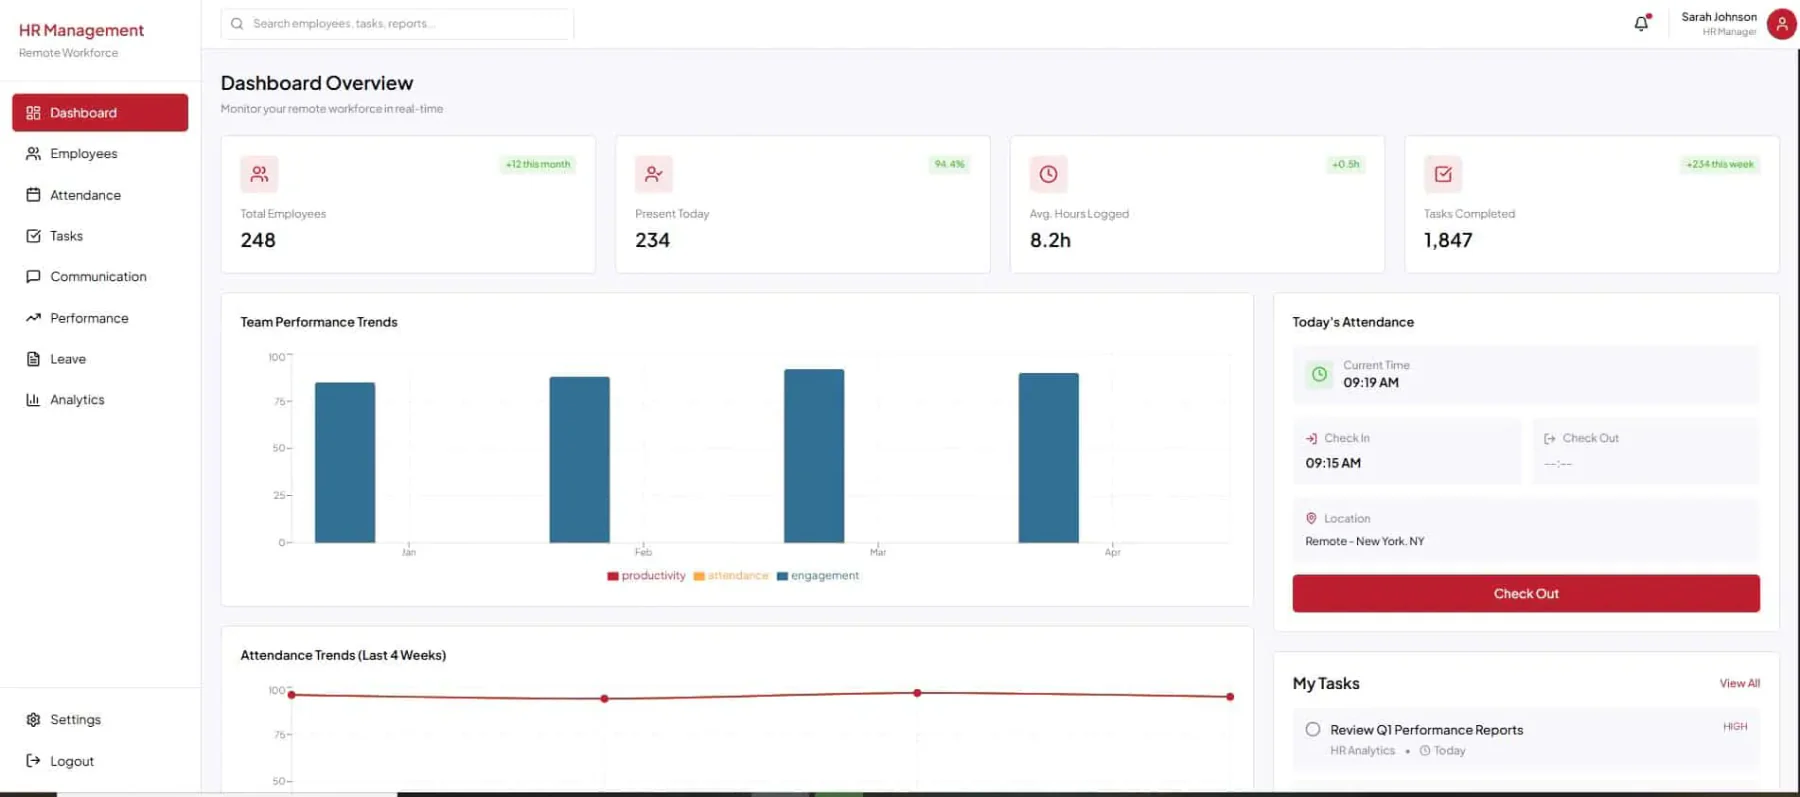
Task: Click the HR Management logo title
Action: tap(81, 31)
